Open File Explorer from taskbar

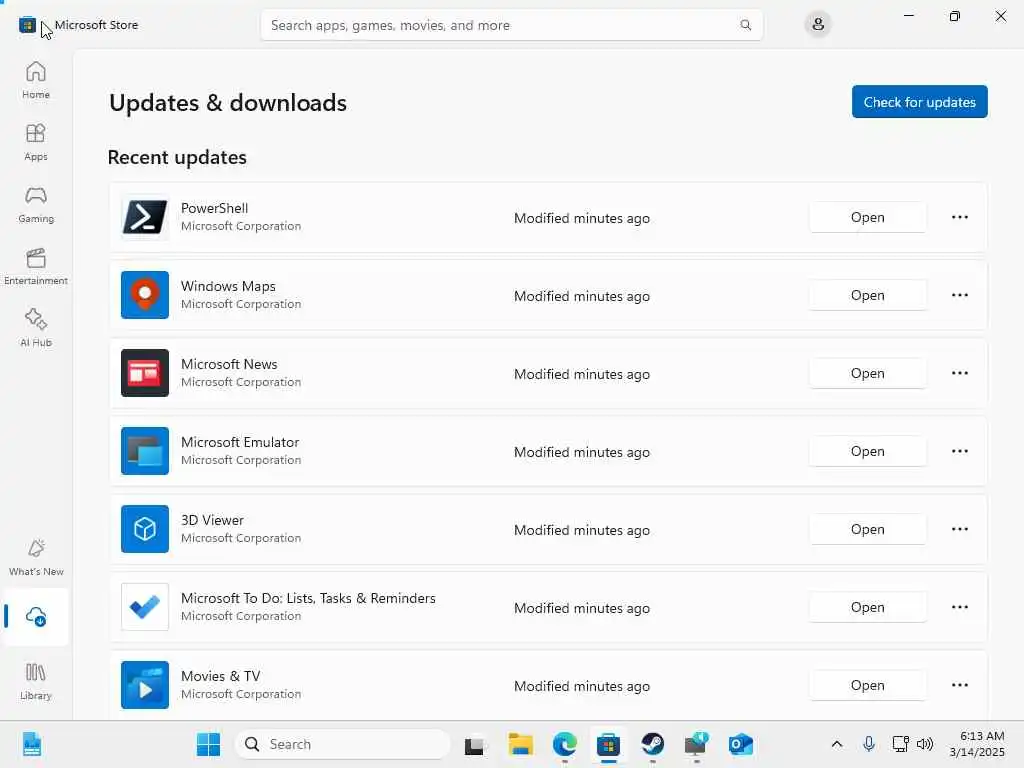[x=520, y=744]
